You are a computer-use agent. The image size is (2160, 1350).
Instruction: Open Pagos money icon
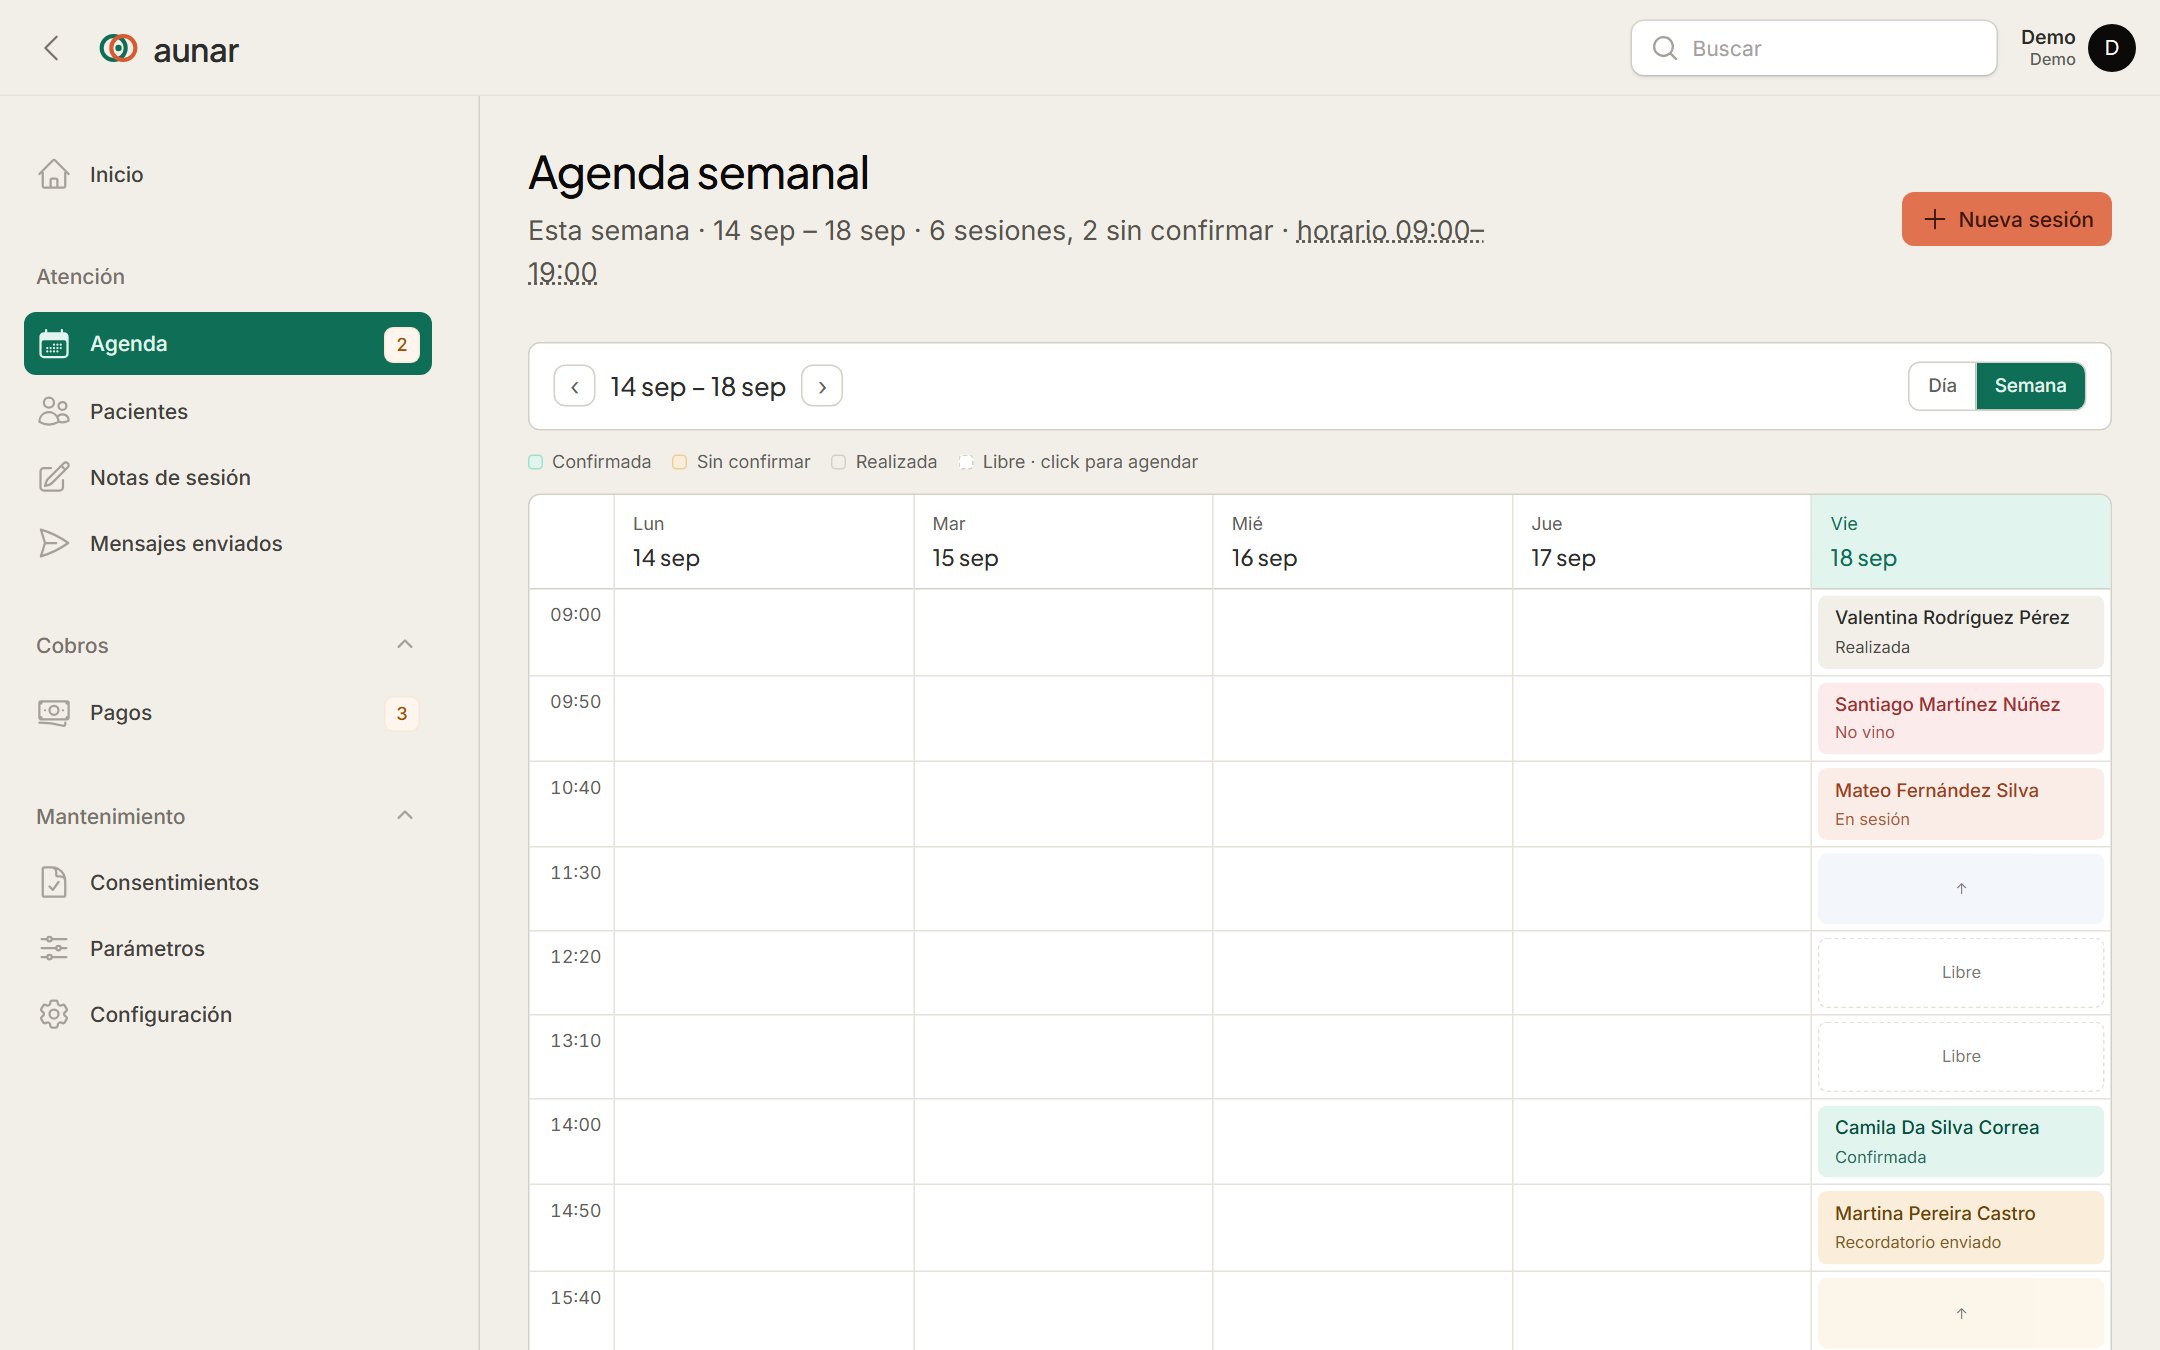tap(54, 712)
